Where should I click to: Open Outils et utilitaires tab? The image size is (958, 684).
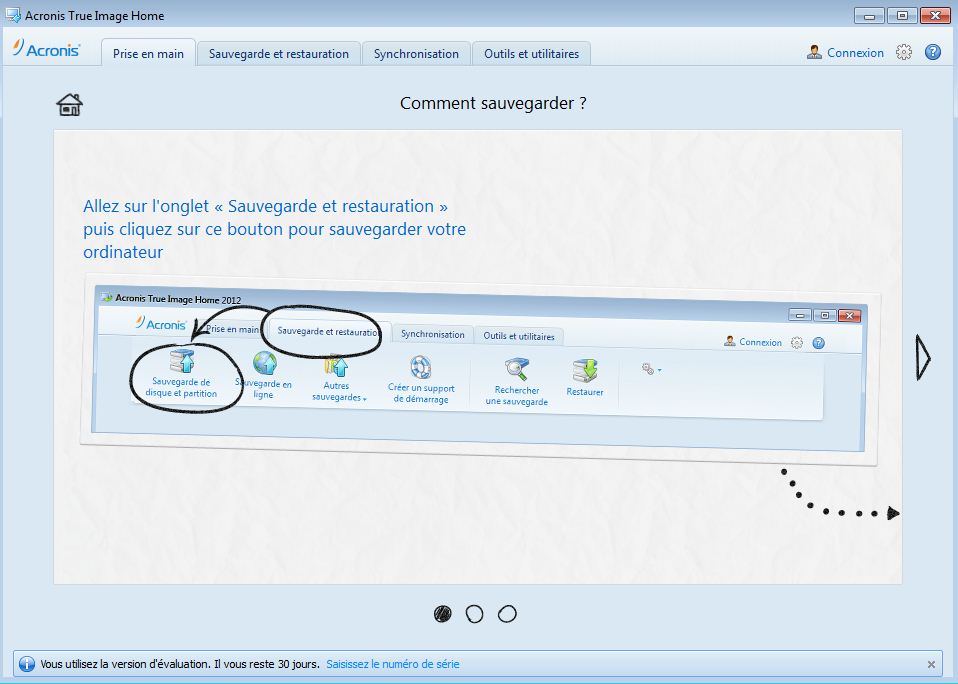coord(532,54)
